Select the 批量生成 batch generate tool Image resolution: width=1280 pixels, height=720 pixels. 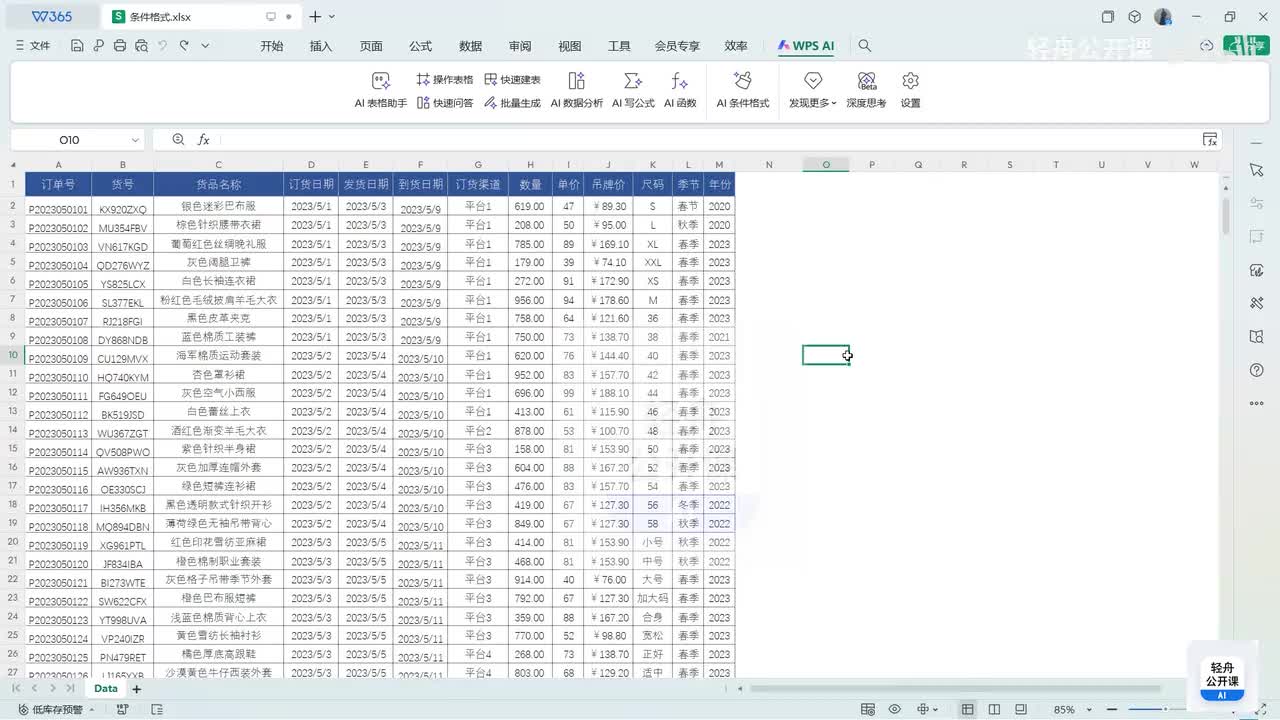[x=512, y=103]
